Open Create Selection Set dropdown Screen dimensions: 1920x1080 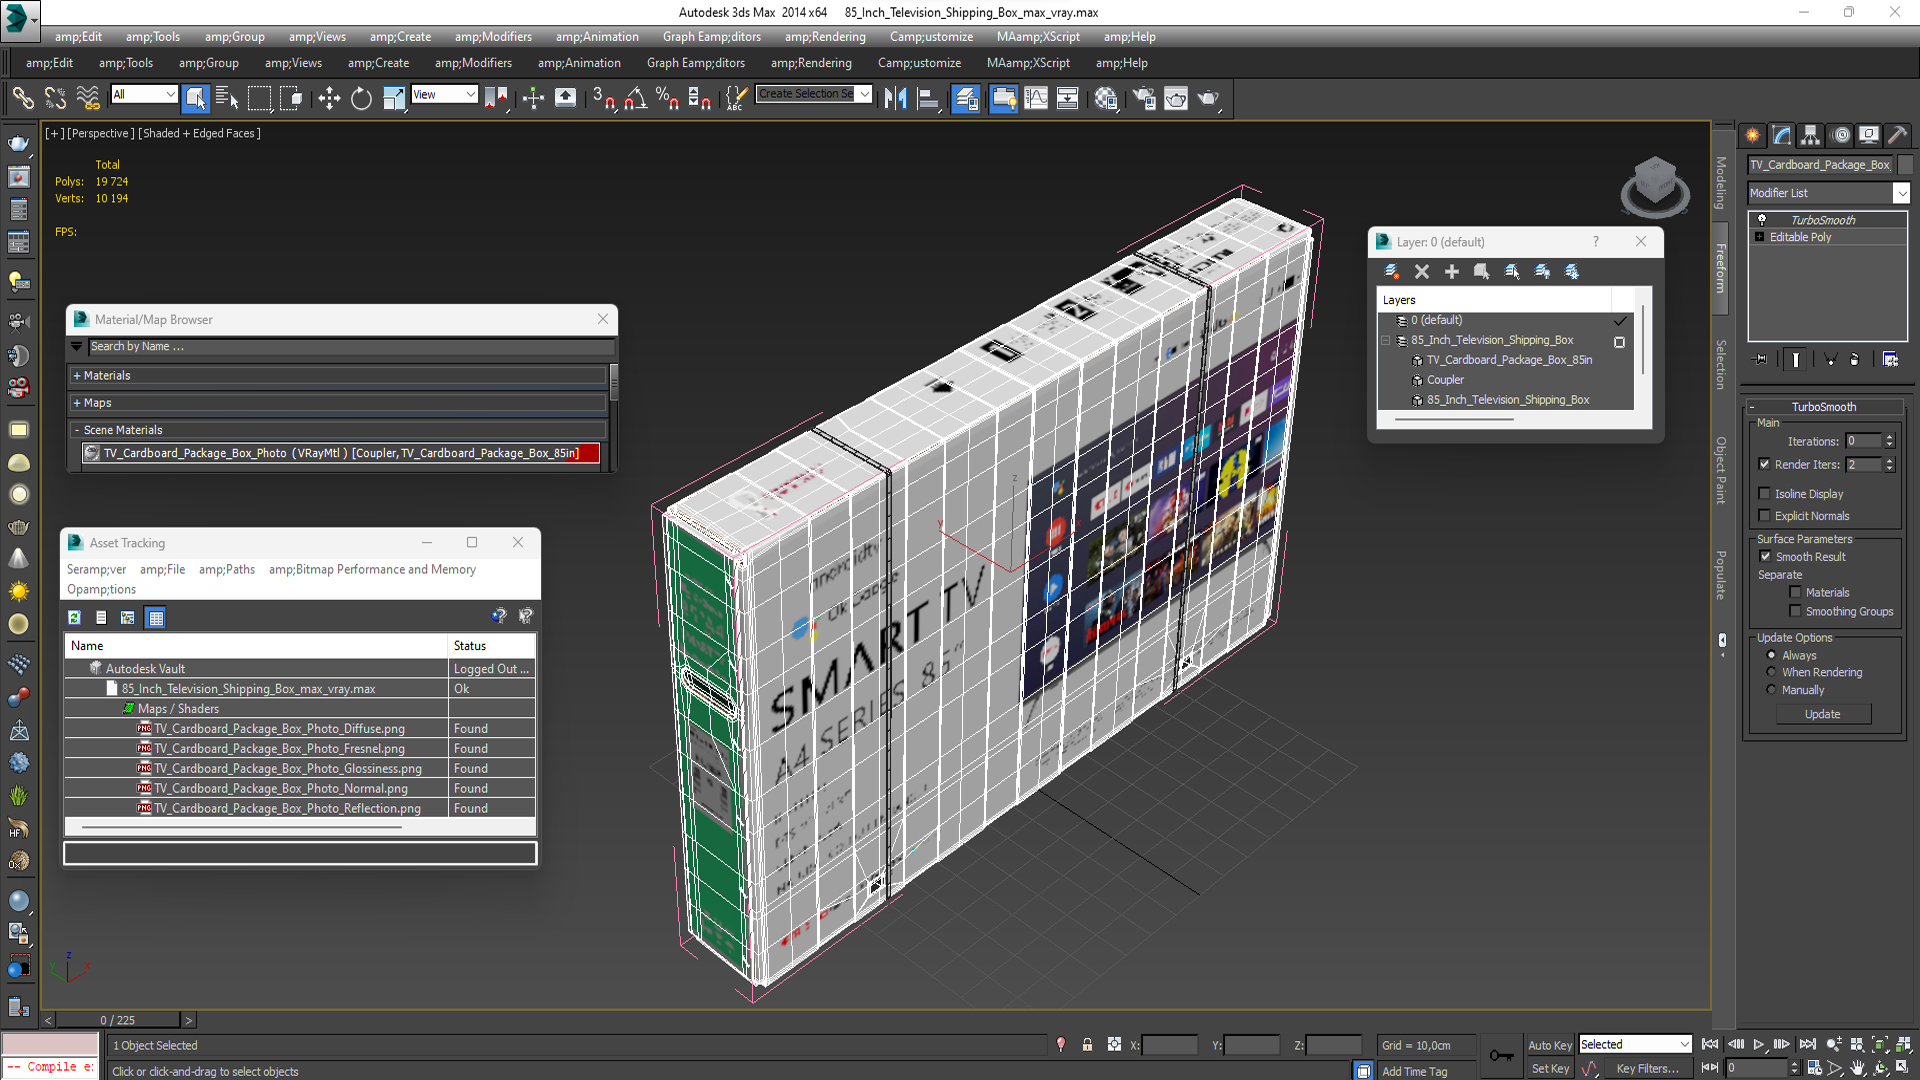(814, 94)
